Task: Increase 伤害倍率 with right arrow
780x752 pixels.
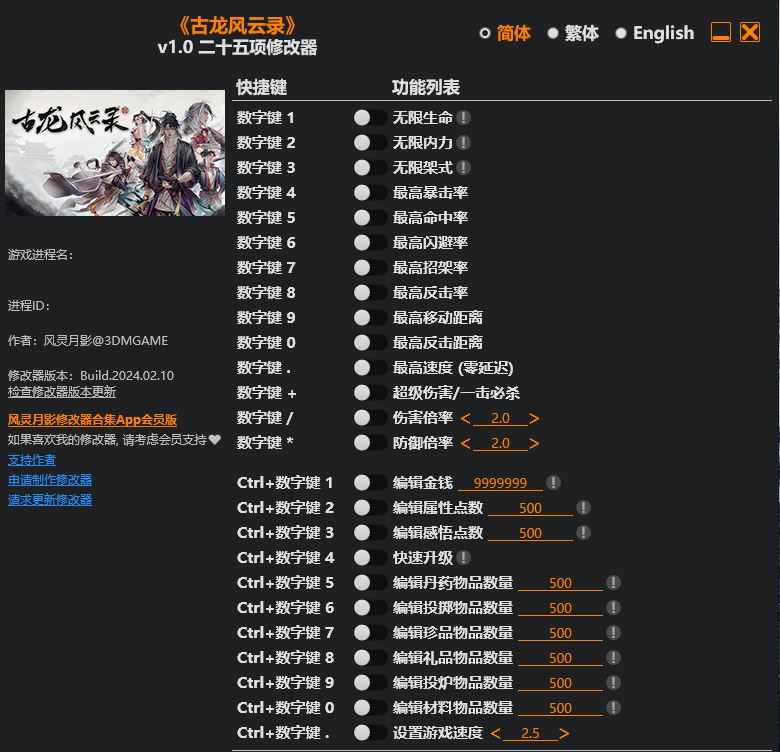Action: [x=534, y=418]
